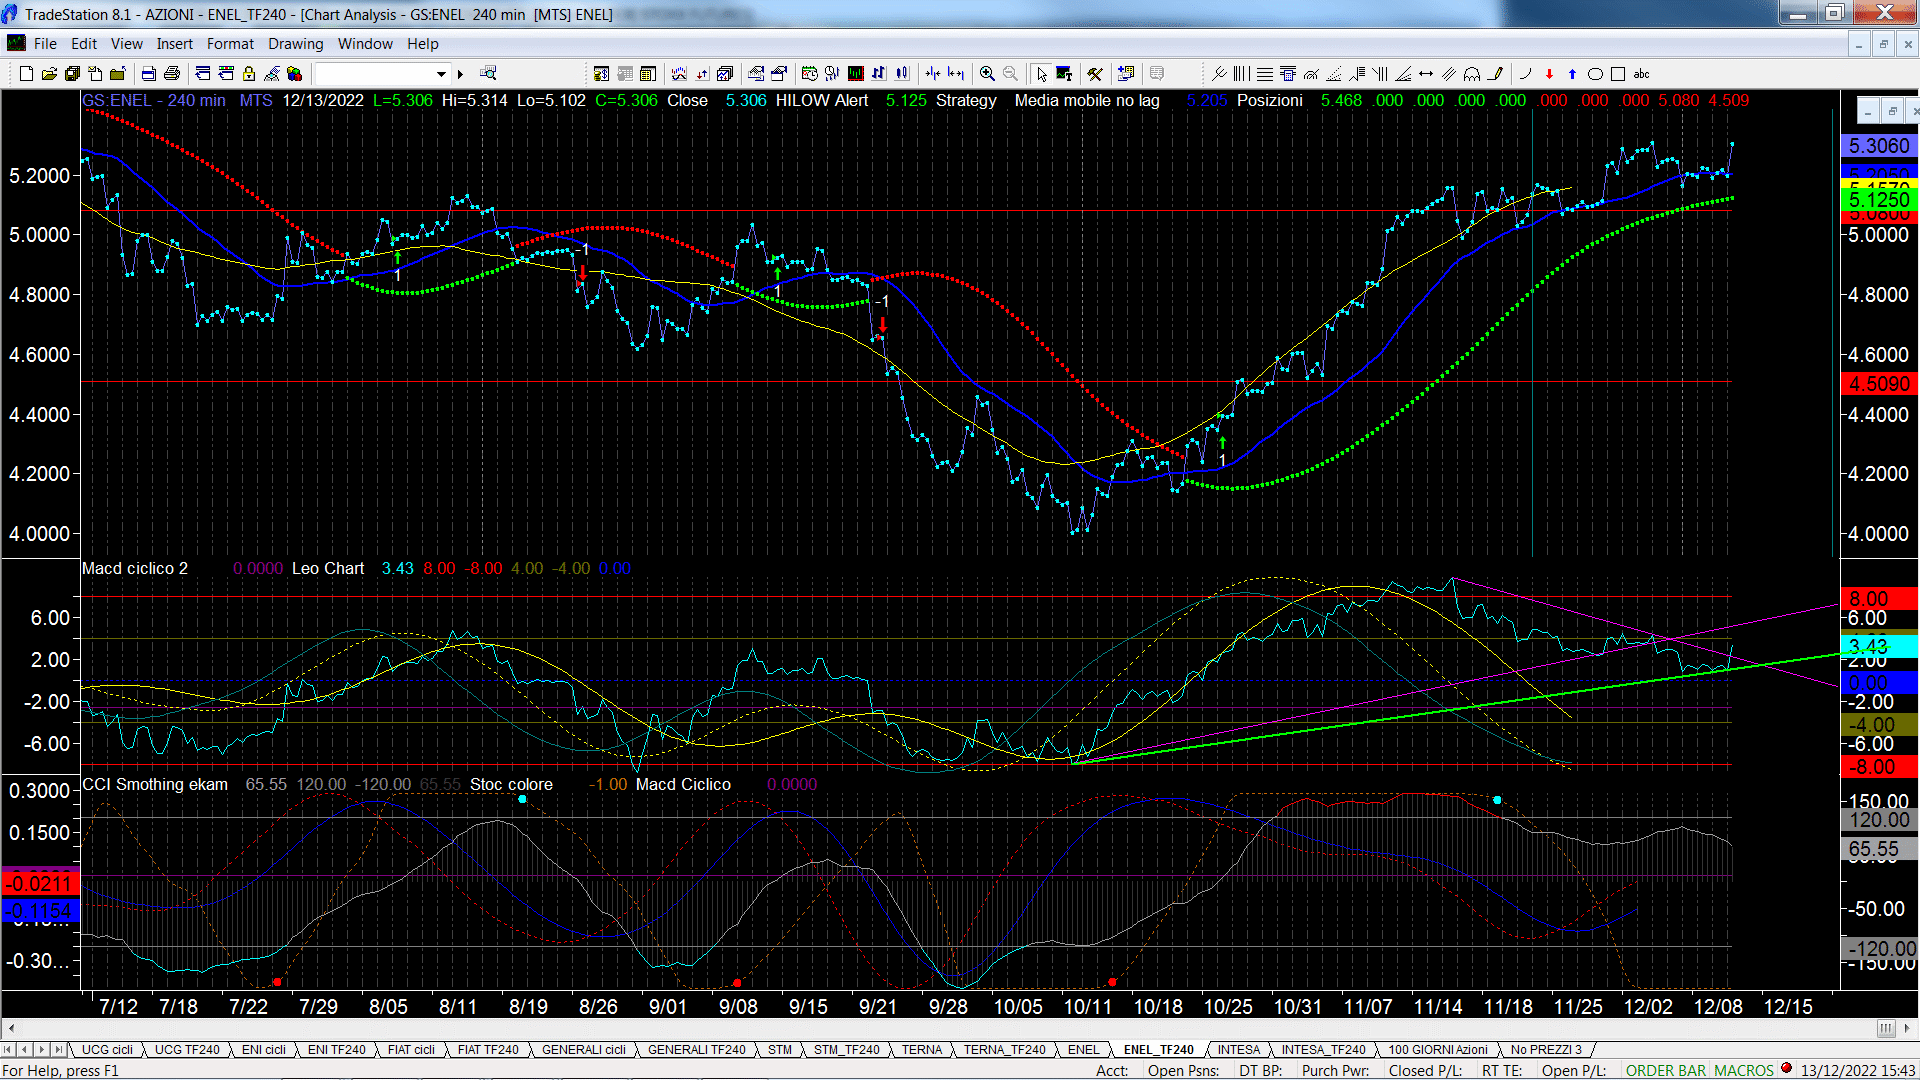Switch to the GENERALI TF240 tab

tap(696, 1050)
